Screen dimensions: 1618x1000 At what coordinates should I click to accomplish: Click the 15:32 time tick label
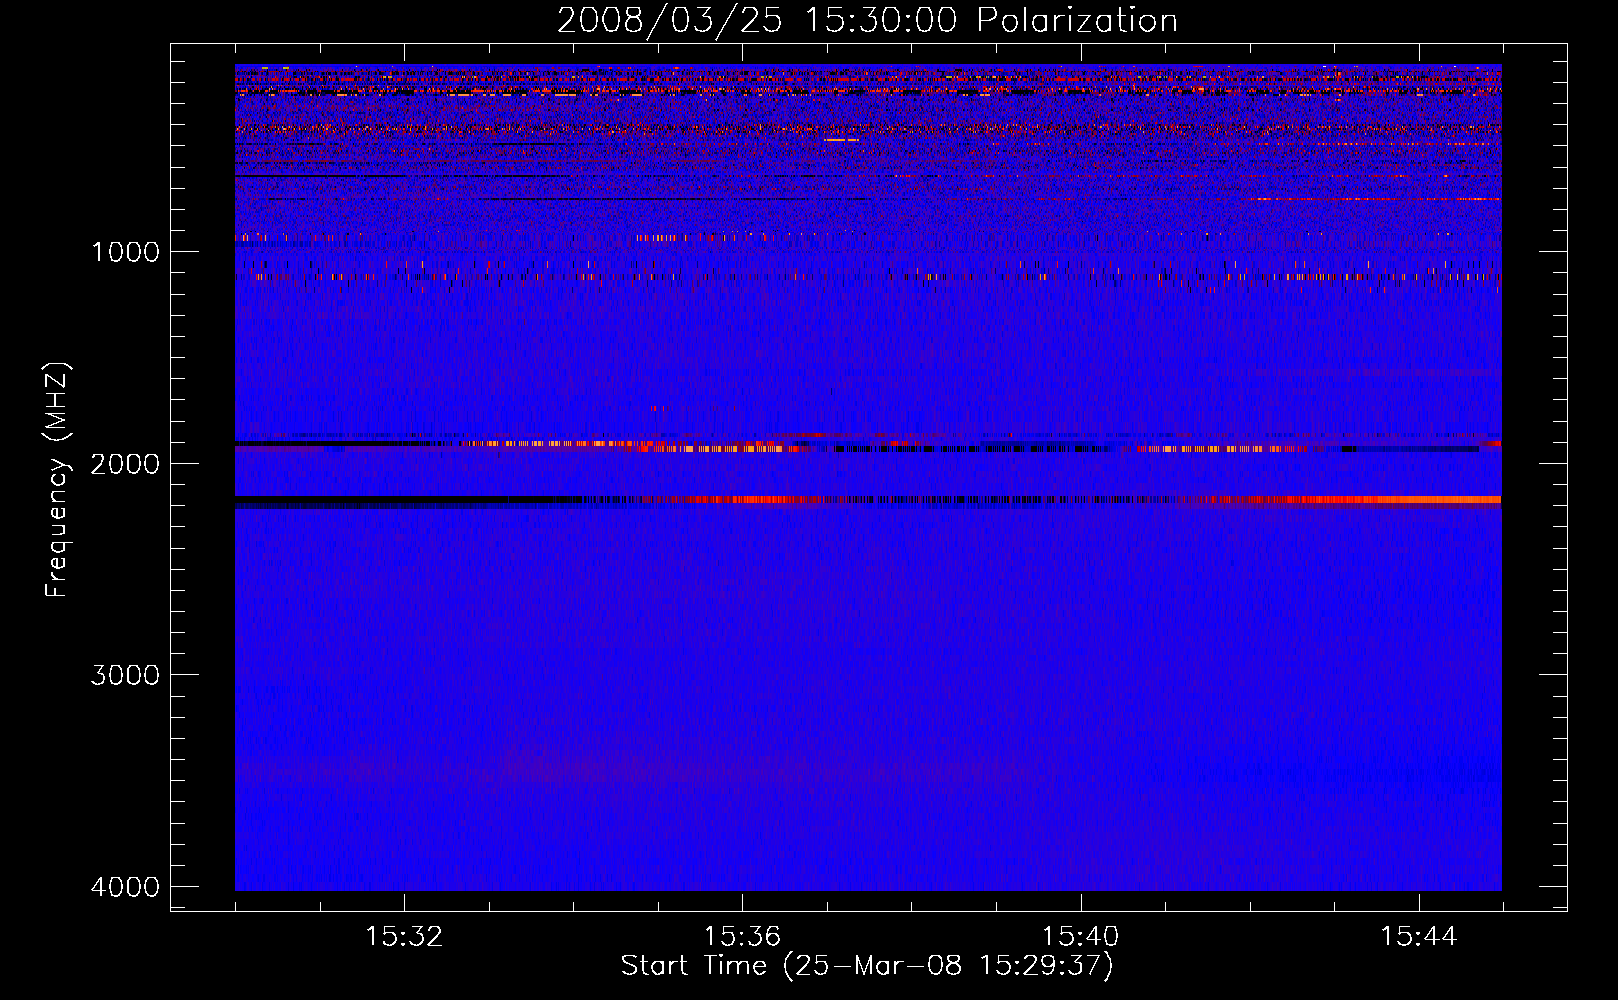tap(404, 937)
